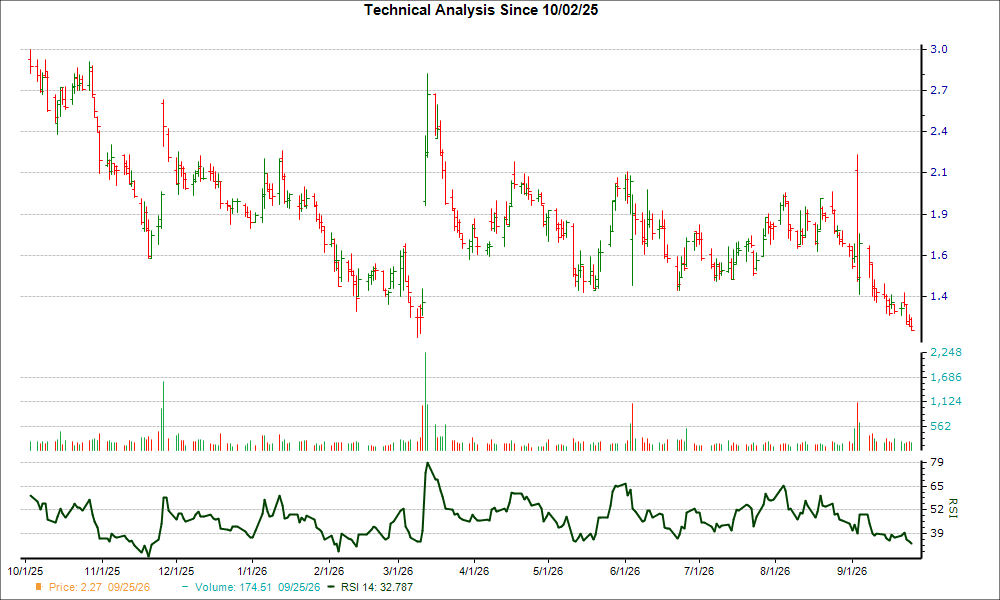Image resolution: width=1000 pixels, height=600 pixels.
Task: Click the 562 volume axis label
Action: 941,427
